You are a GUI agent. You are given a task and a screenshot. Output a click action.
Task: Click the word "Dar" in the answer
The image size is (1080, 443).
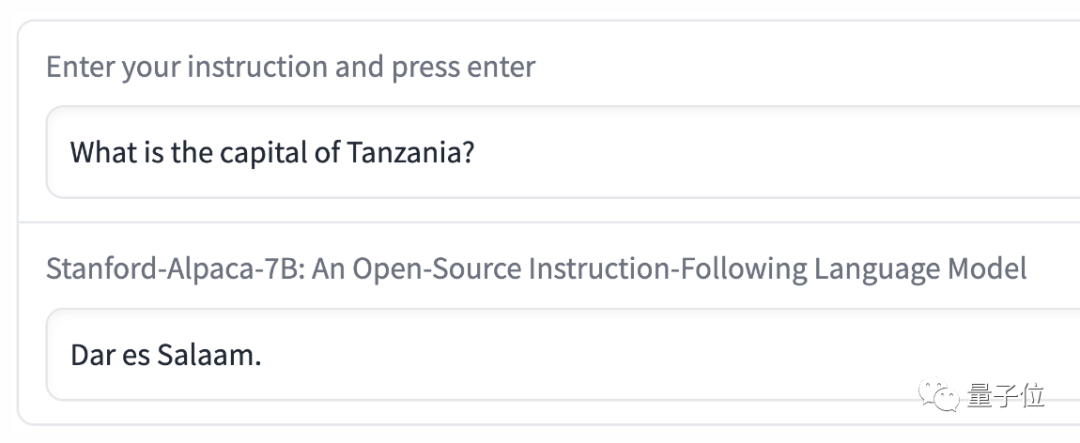pyautogui.click(x=90, y=355)
